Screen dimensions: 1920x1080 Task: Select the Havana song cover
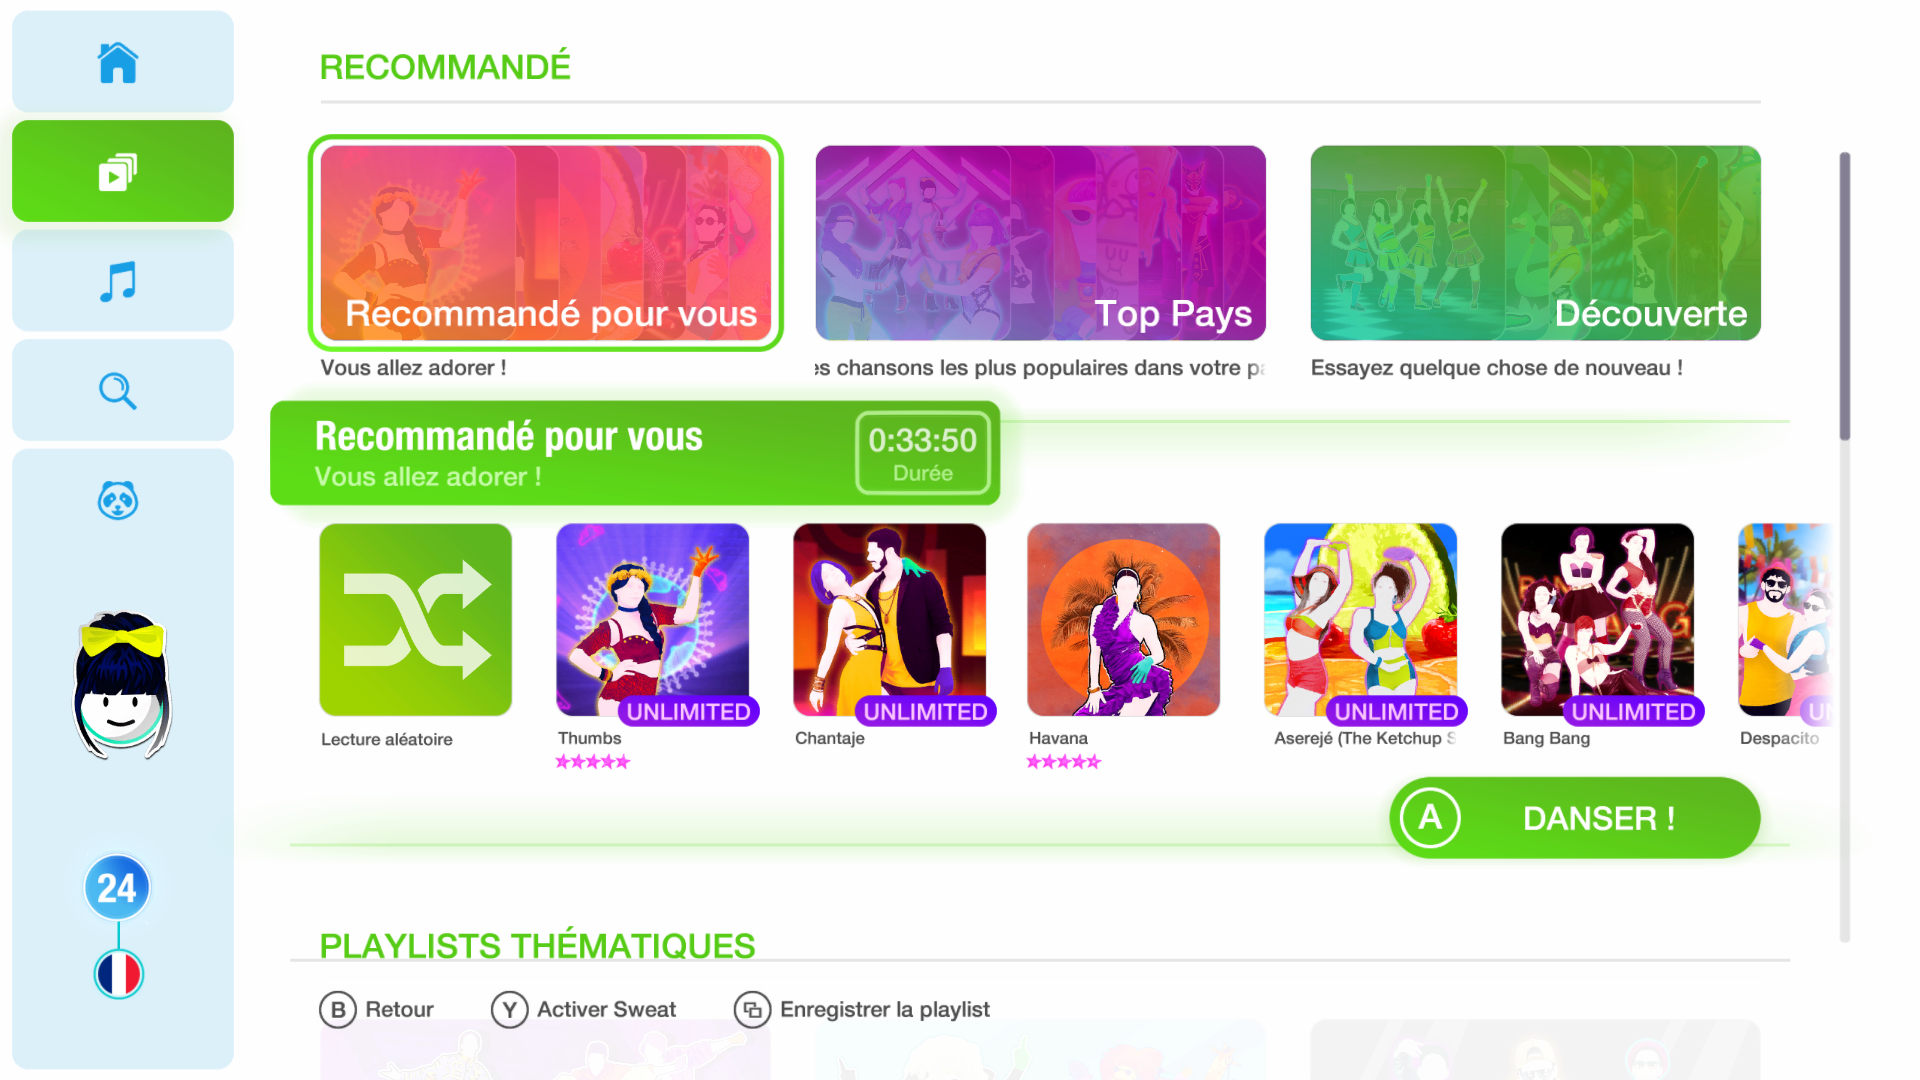pyautogui.click(x=1123, y=620)
